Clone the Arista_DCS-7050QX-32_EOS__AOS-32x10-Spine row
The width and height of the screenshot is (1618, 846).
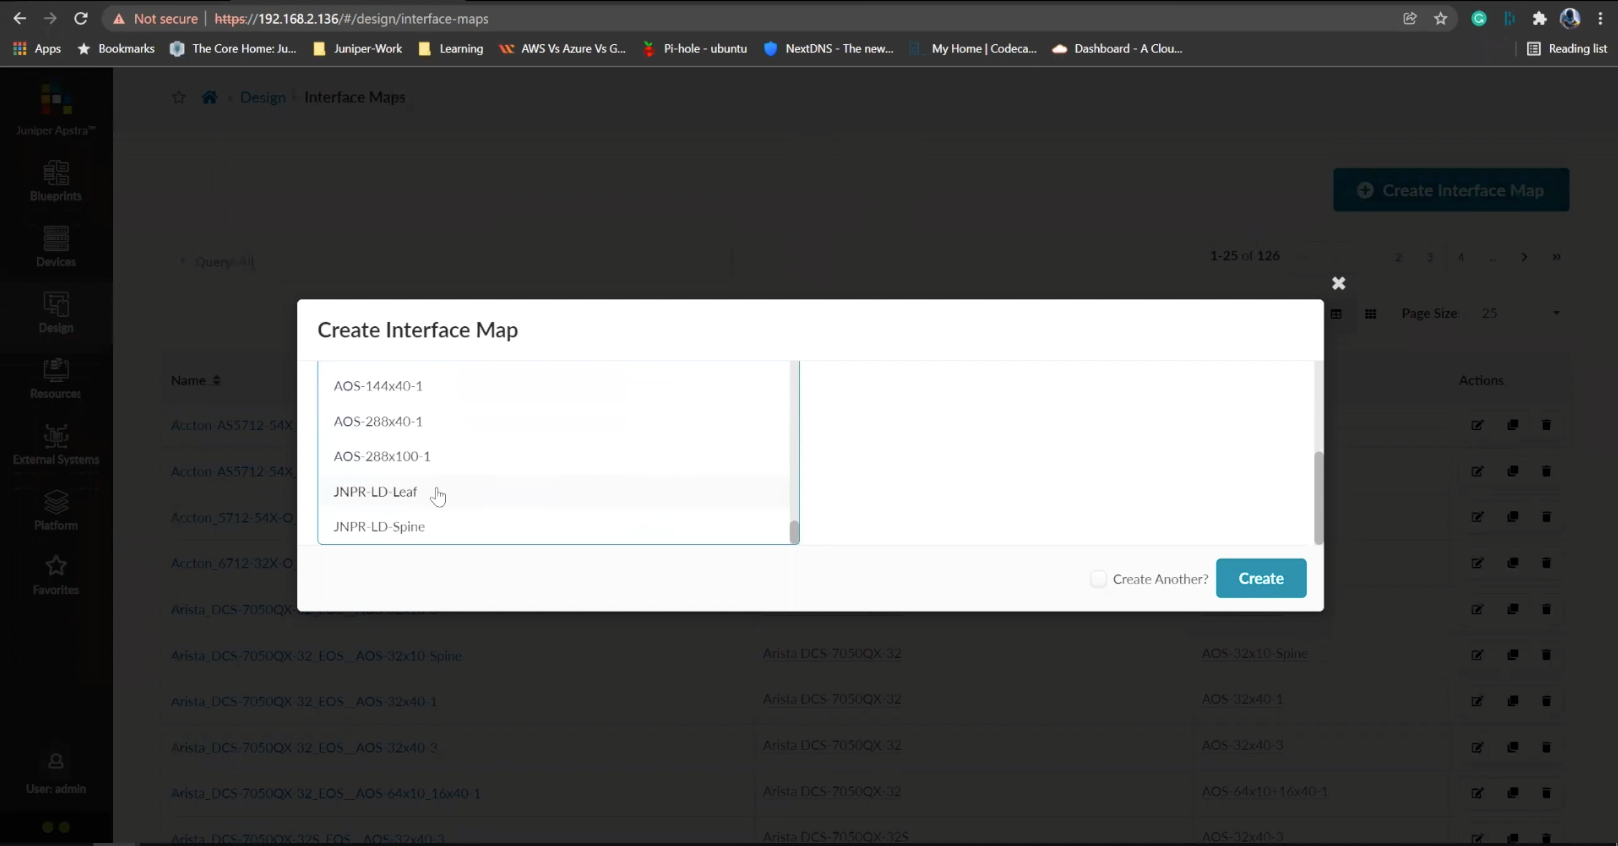coord(1512,655)
